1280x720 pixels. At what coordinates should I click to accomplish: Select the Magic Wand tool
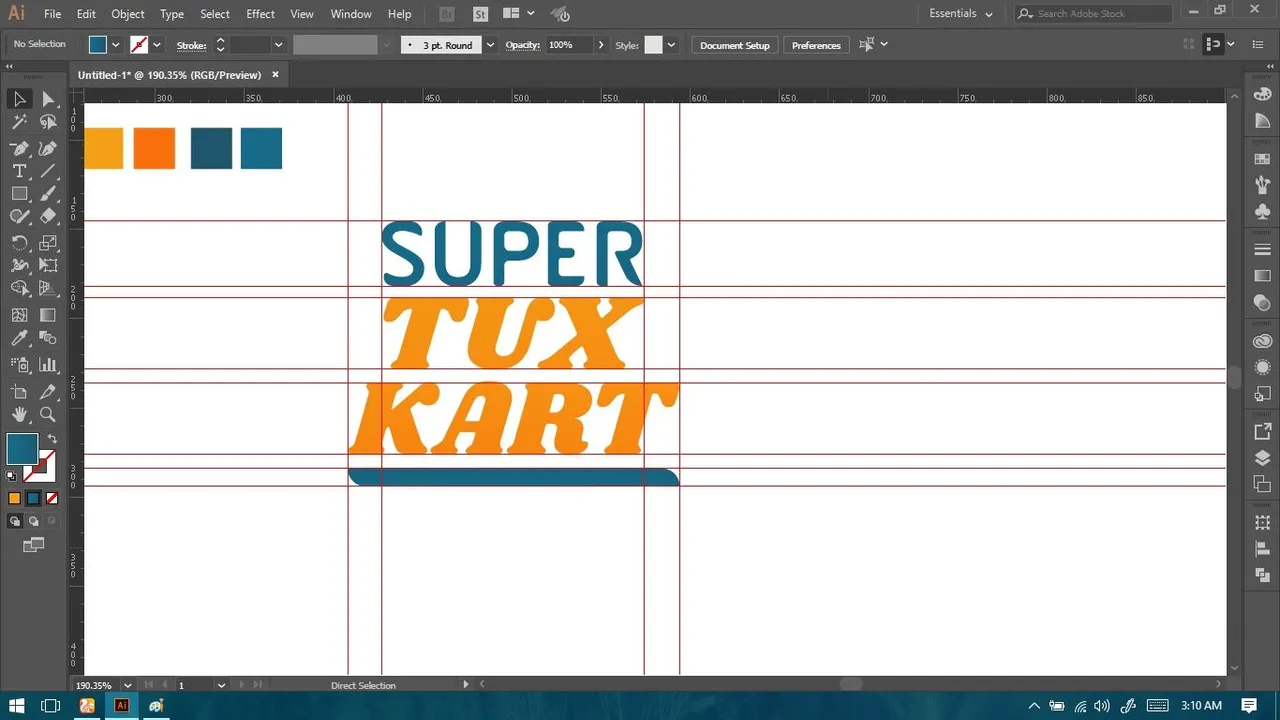(x=19, y=122)
